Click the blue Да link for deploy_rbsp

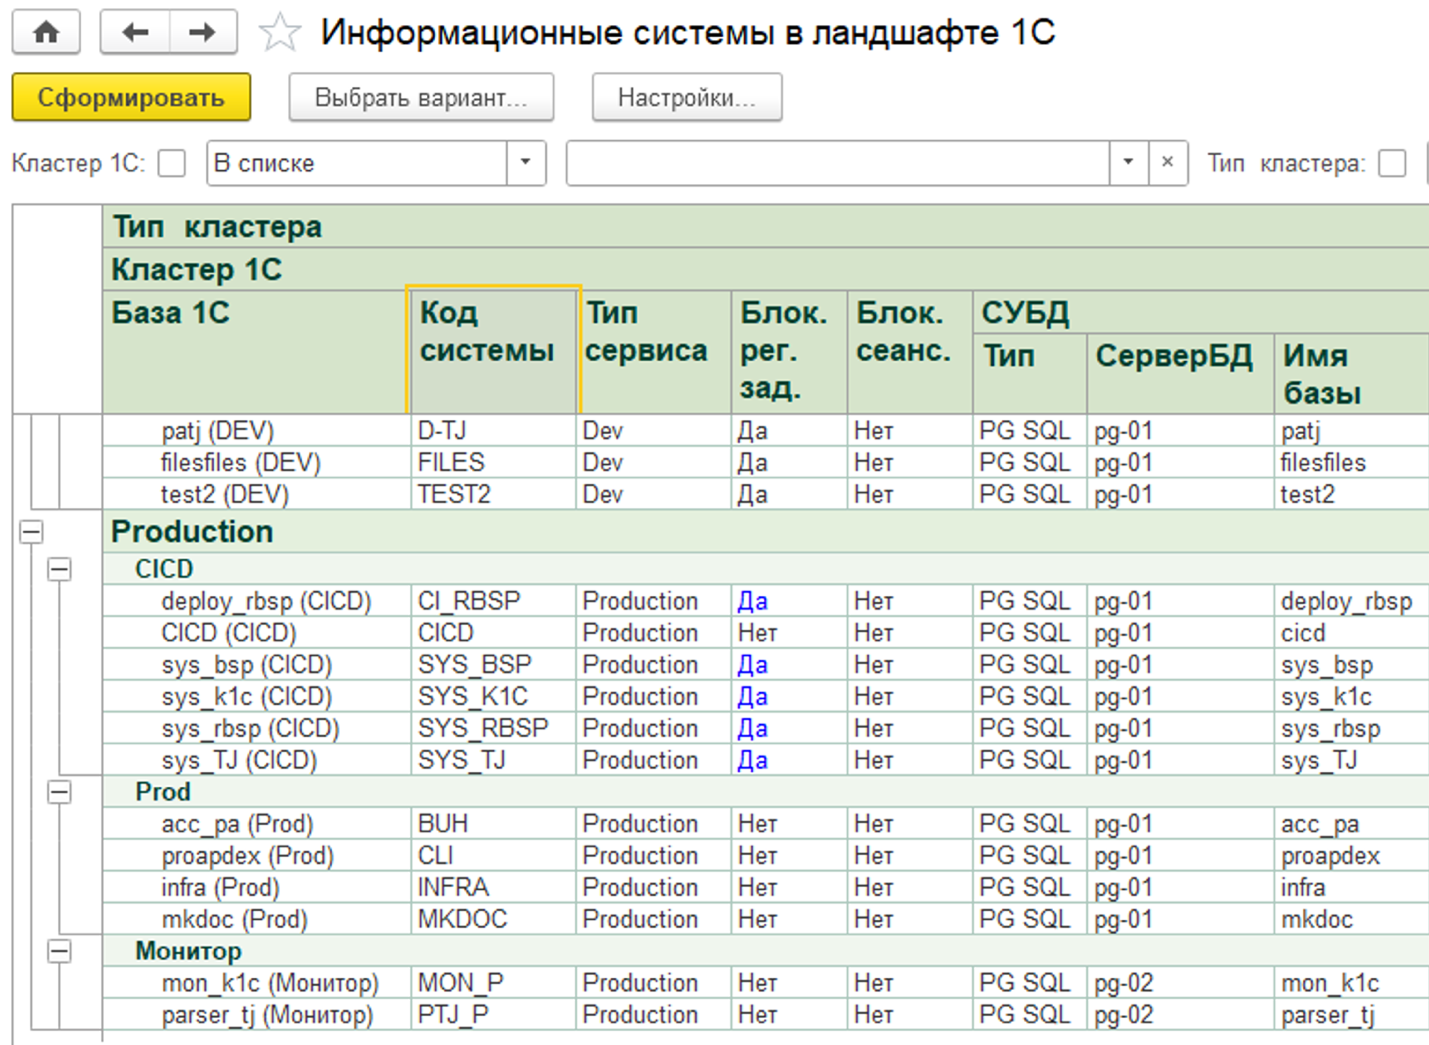(752, 601)
